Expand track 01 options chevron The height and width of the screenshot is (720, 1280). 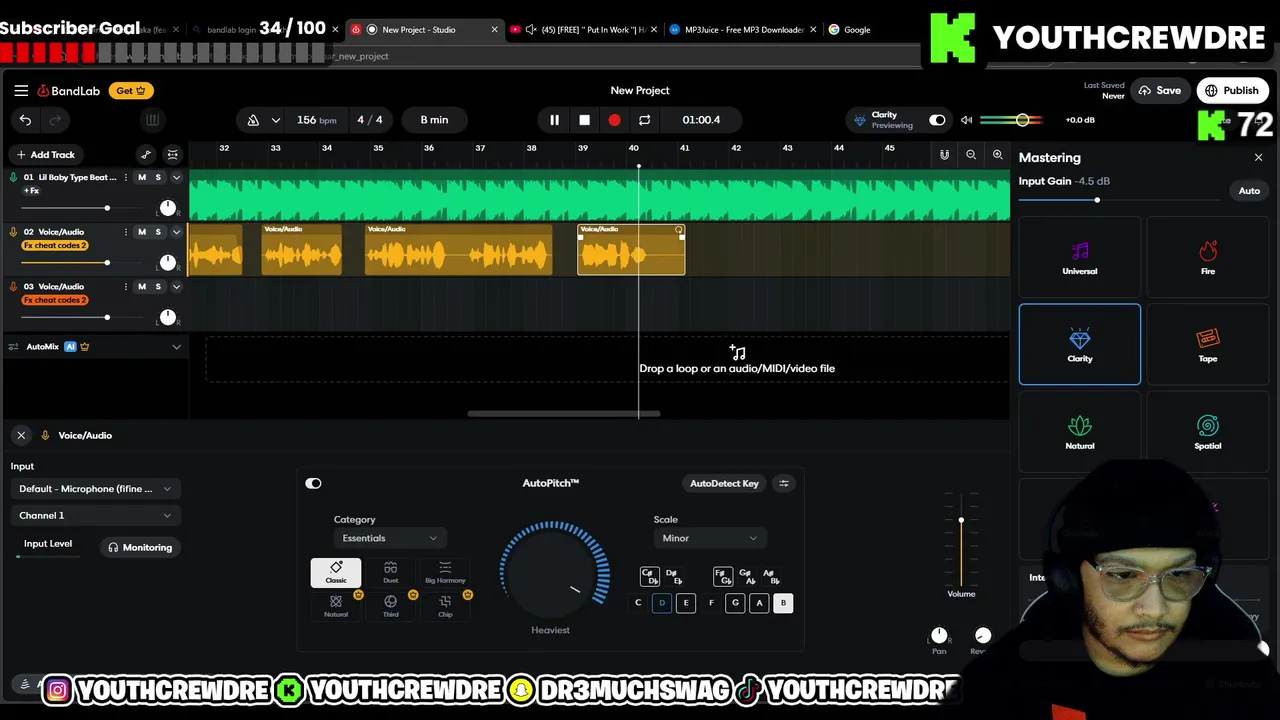[x=176, y=177]
